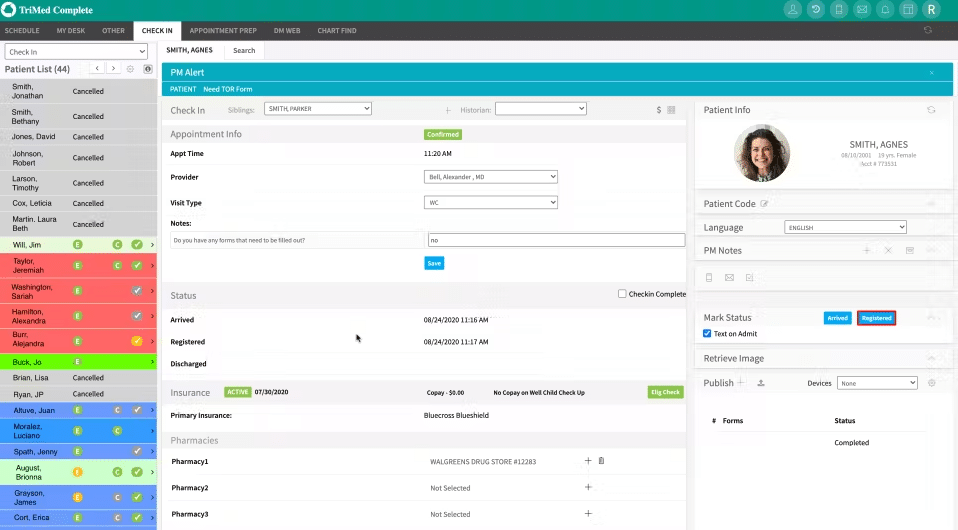Delete PM Note with X icon
Image resolution: width=958 pixels, height=530 pixels.
coord(888,251)
